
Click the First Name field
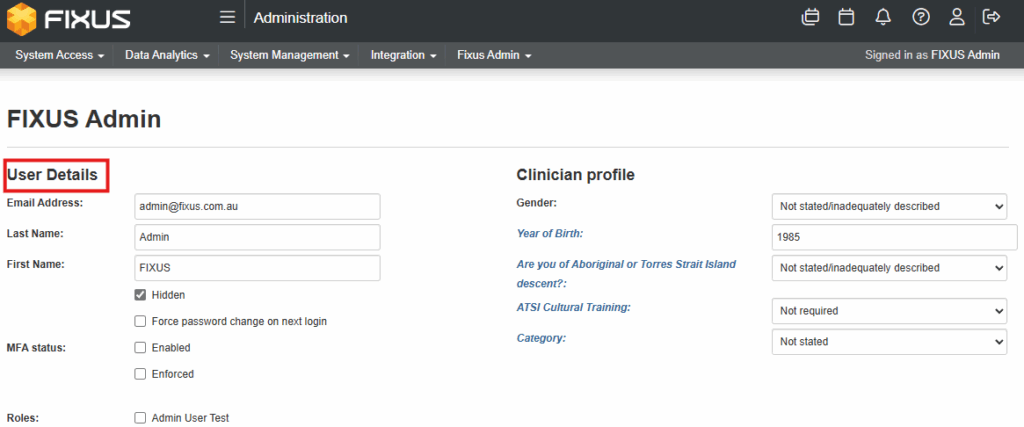pos(257,268)
